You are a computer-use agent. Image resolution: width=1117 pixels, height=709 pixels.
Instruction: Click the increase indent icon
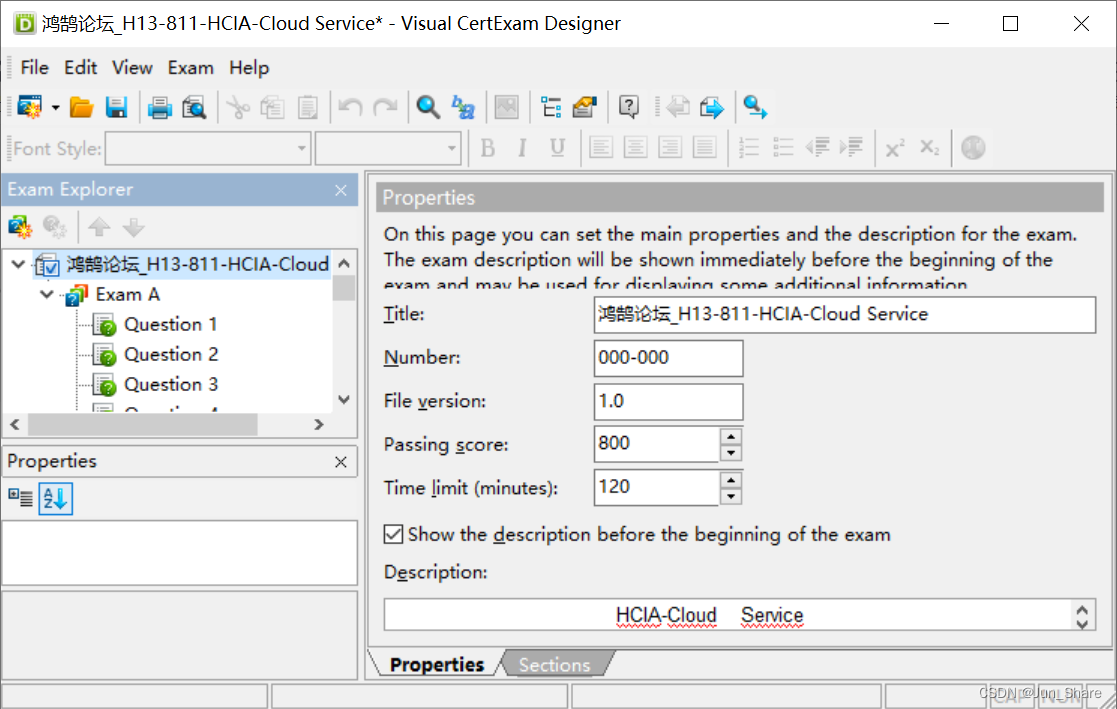click(851, 148)
